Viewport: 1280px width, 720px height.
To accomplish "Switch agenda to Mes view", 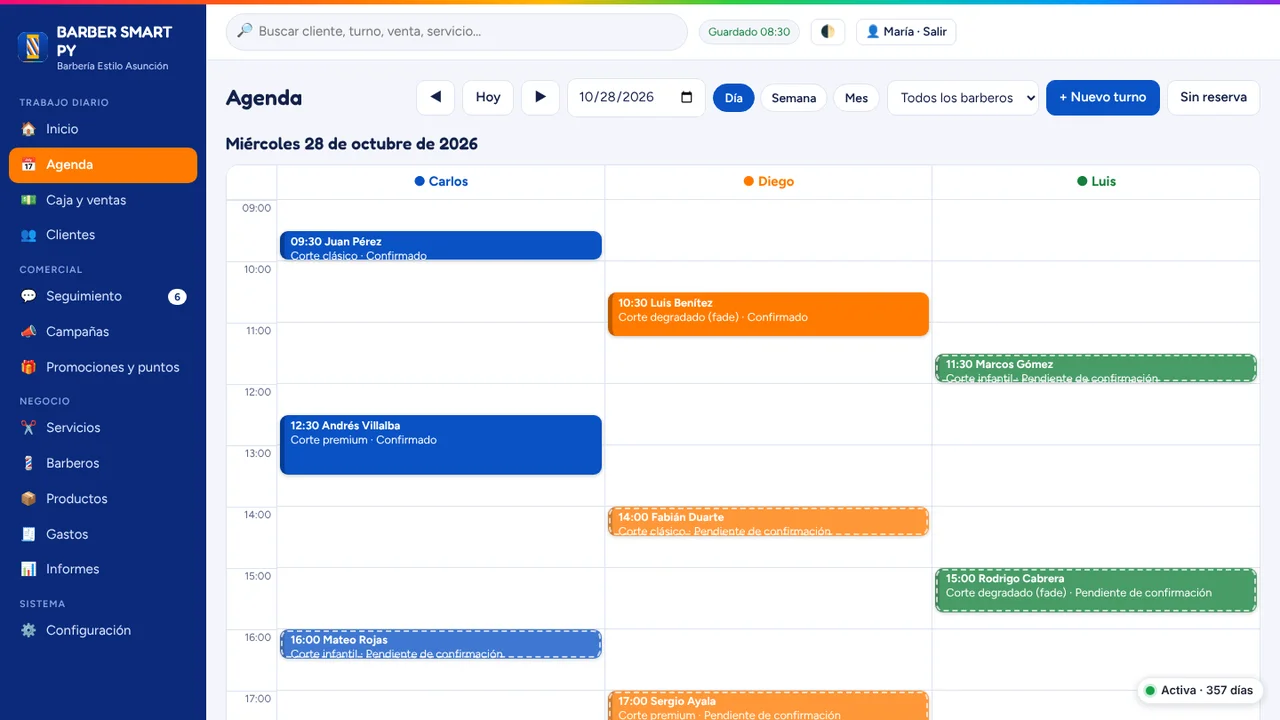I will 856,98.
